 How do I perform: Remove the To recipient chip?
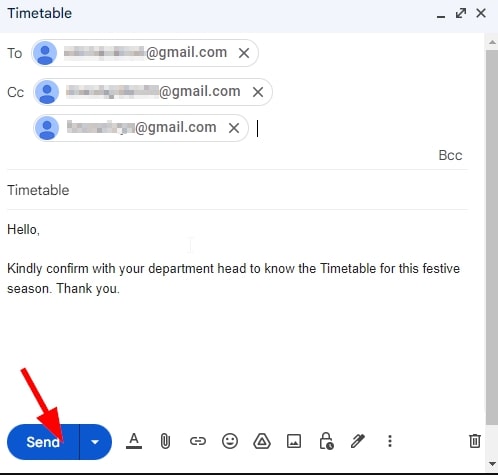tap(244, 53)
